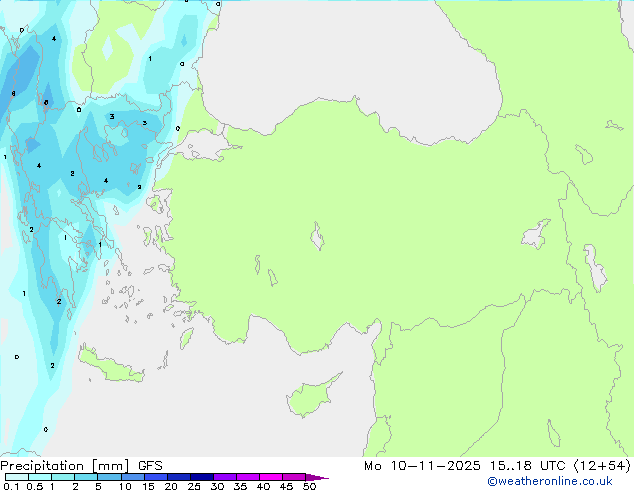634x490 pixels.
Task: Click the '40' legend label
Action: coord(263,486)
